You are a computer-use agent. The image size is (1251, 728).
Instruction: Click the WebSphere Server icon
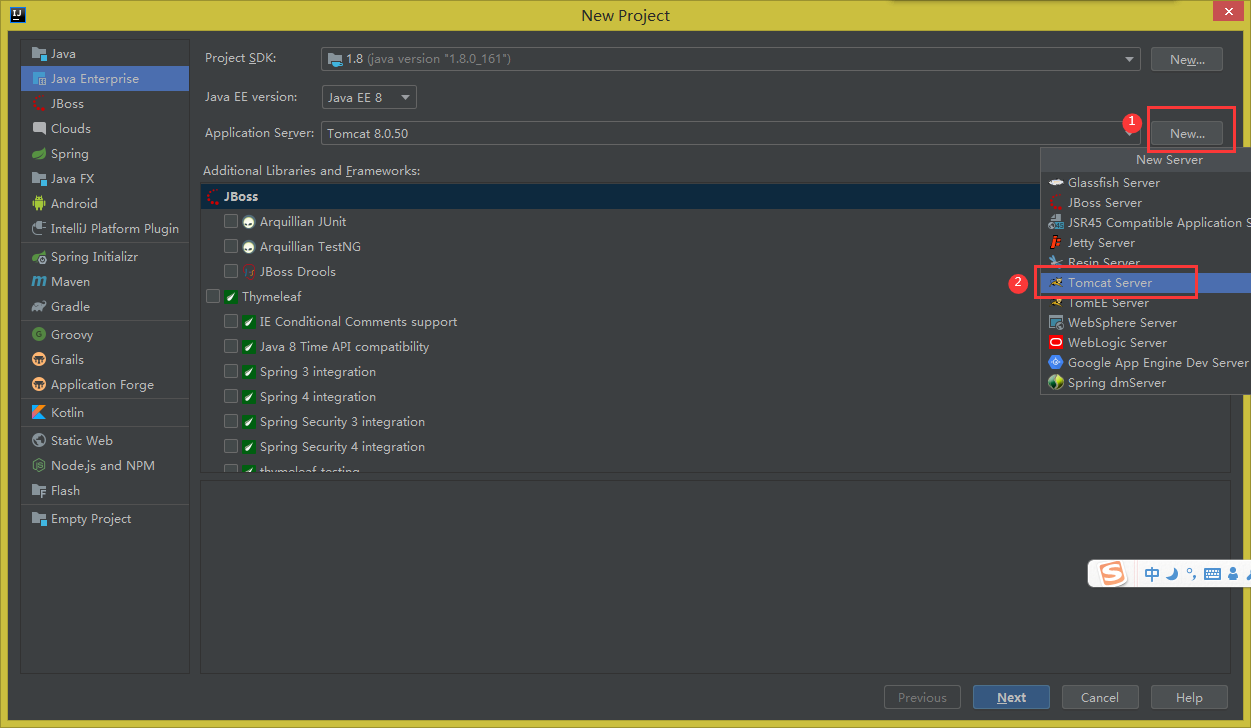tap(1056, 323)
